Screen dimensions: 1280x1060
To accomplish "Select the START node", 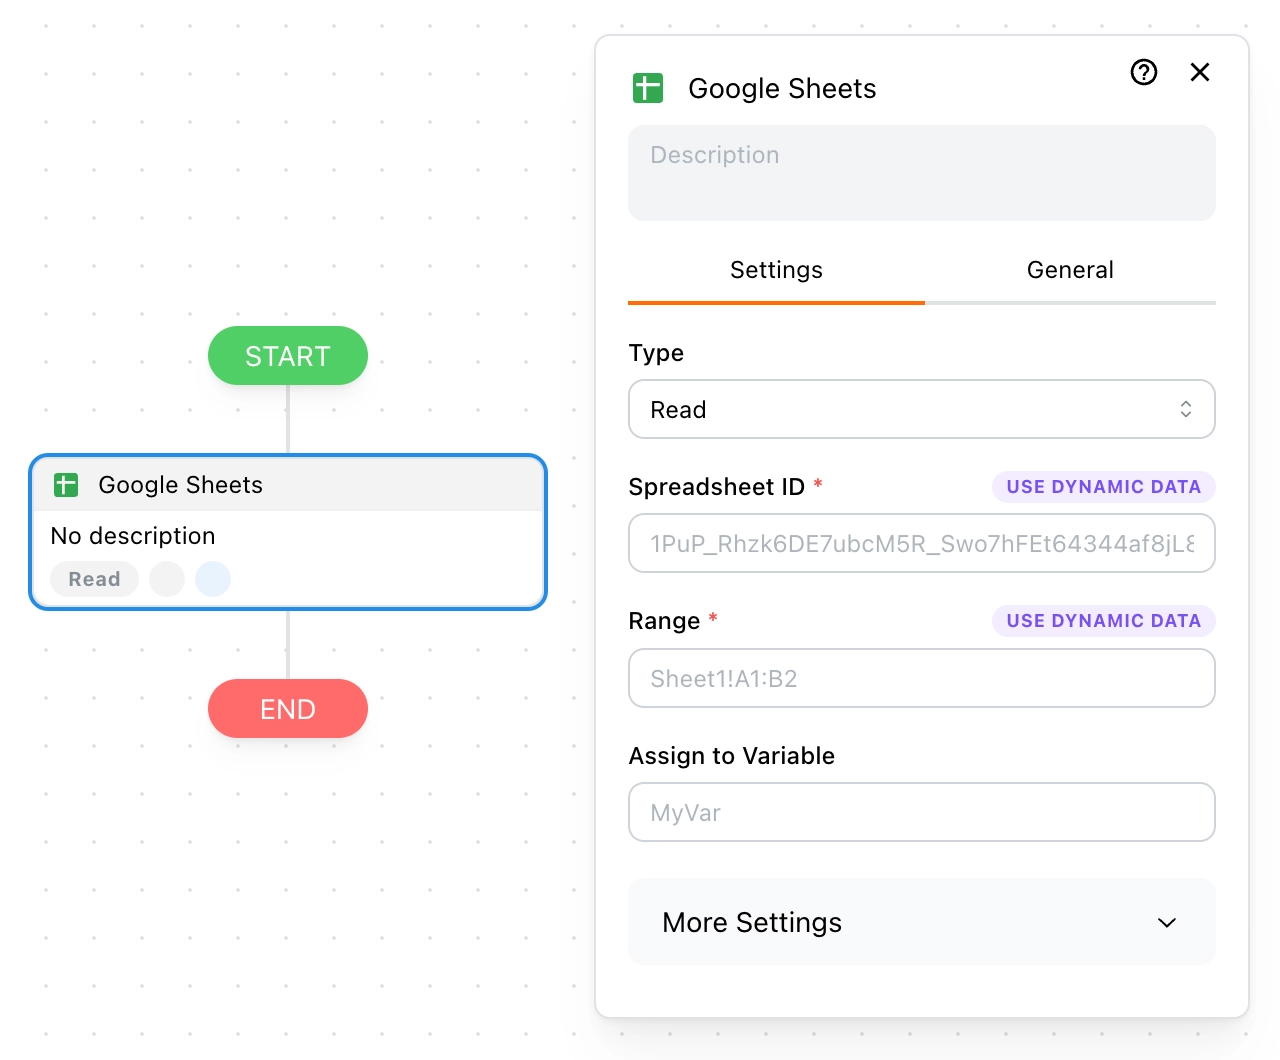I will tap(288, 356).
